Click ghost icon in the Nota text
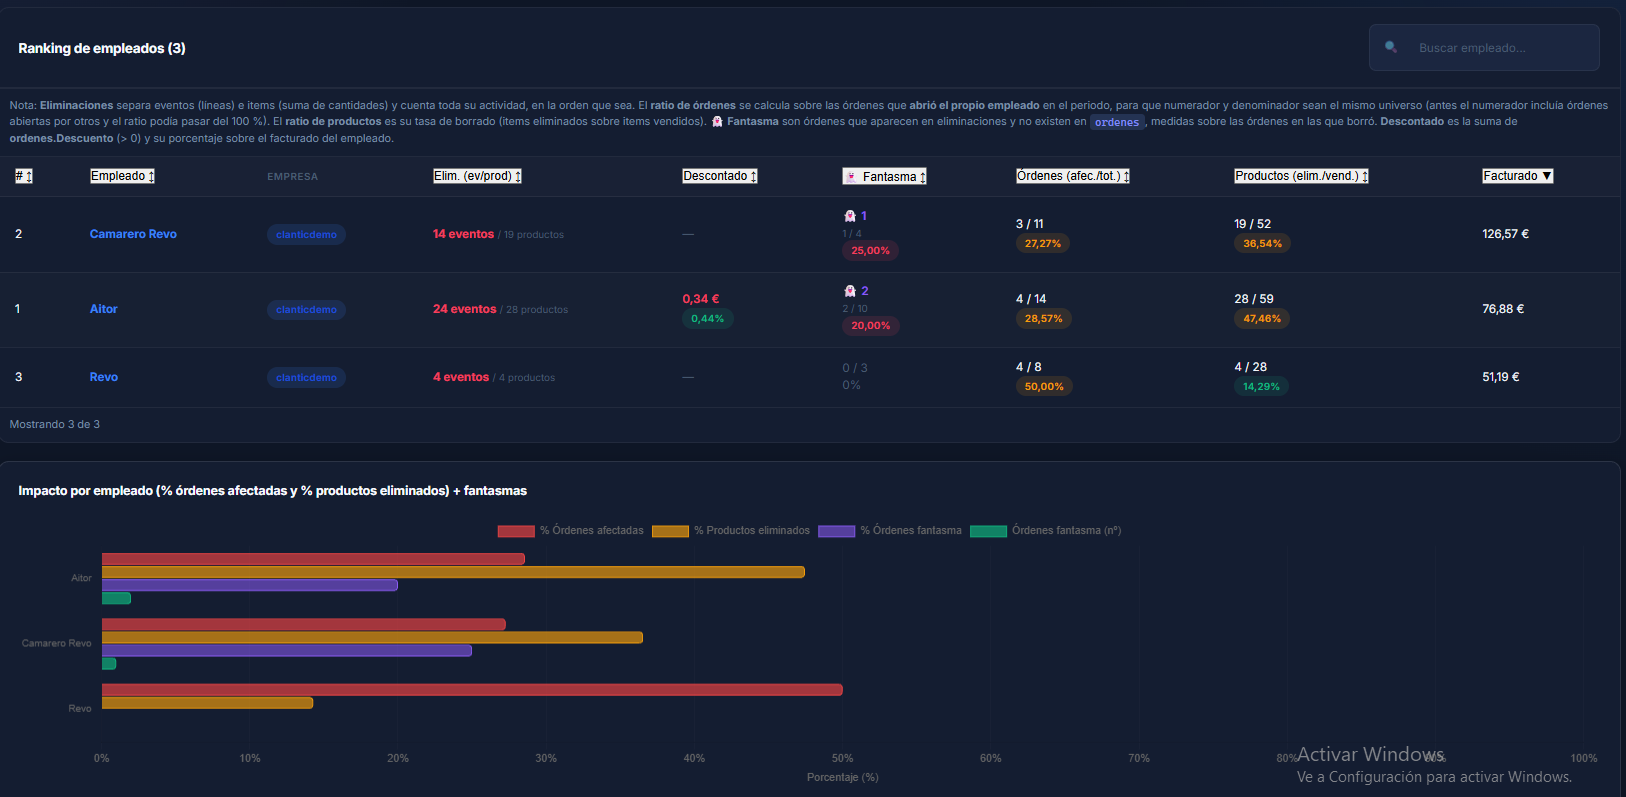Viewport: 1626px width, 797px height. (717, 122)
